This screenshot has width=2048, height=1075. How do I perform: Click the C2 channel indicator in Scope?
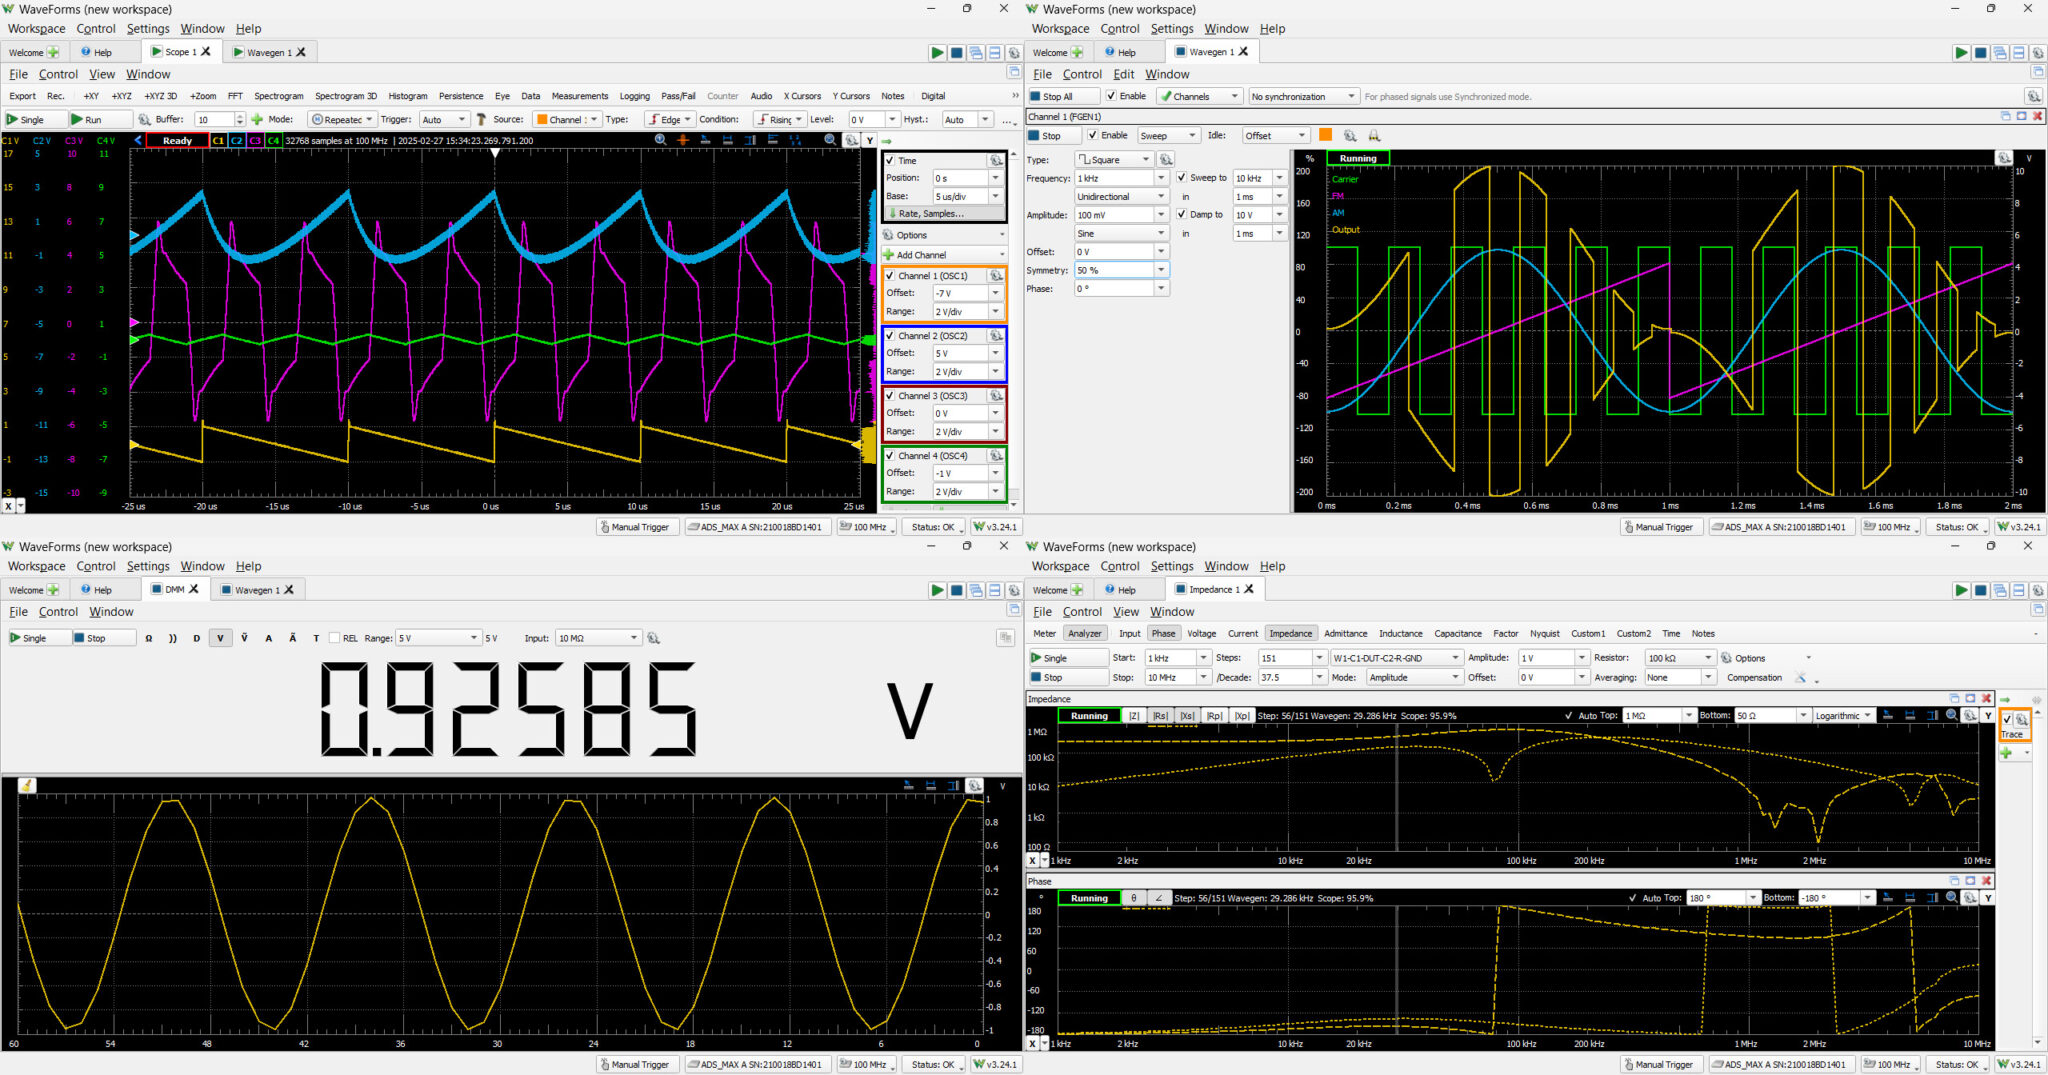(x=237, y=141)
